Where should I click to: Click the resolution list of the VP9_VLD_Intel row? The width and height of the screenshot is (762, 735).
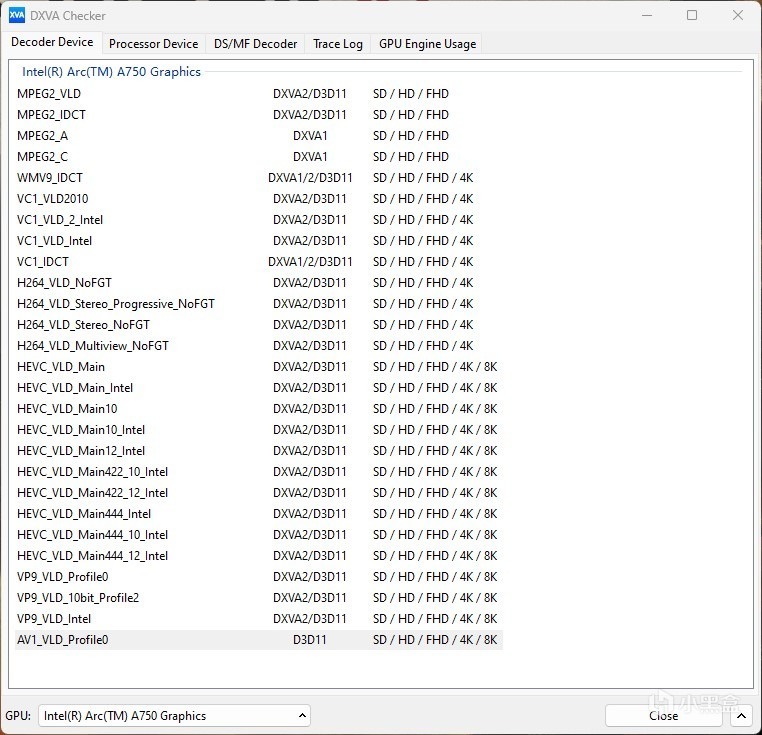coord(435,619)
